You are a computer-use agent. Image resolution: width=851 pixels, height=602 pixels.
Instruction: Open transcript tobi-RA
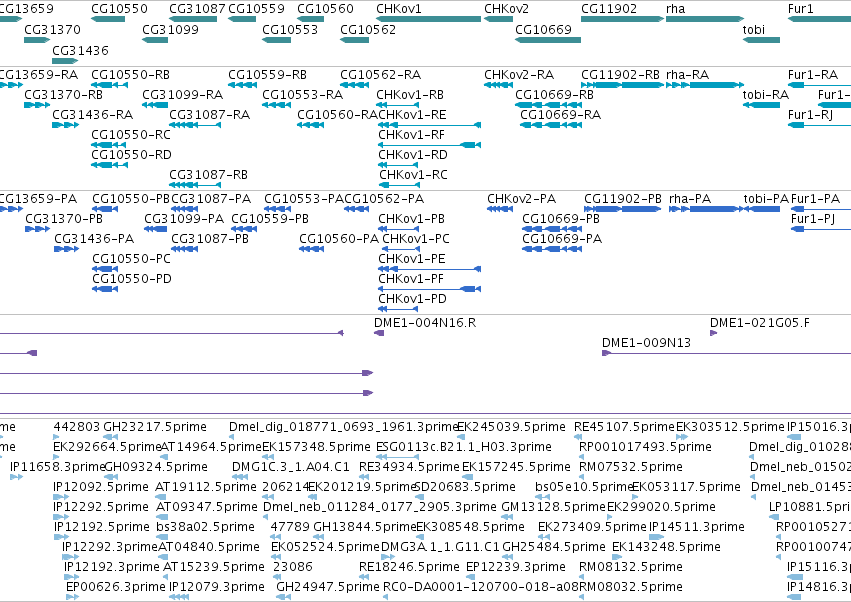pyautogui.click(x=765, y=94)
